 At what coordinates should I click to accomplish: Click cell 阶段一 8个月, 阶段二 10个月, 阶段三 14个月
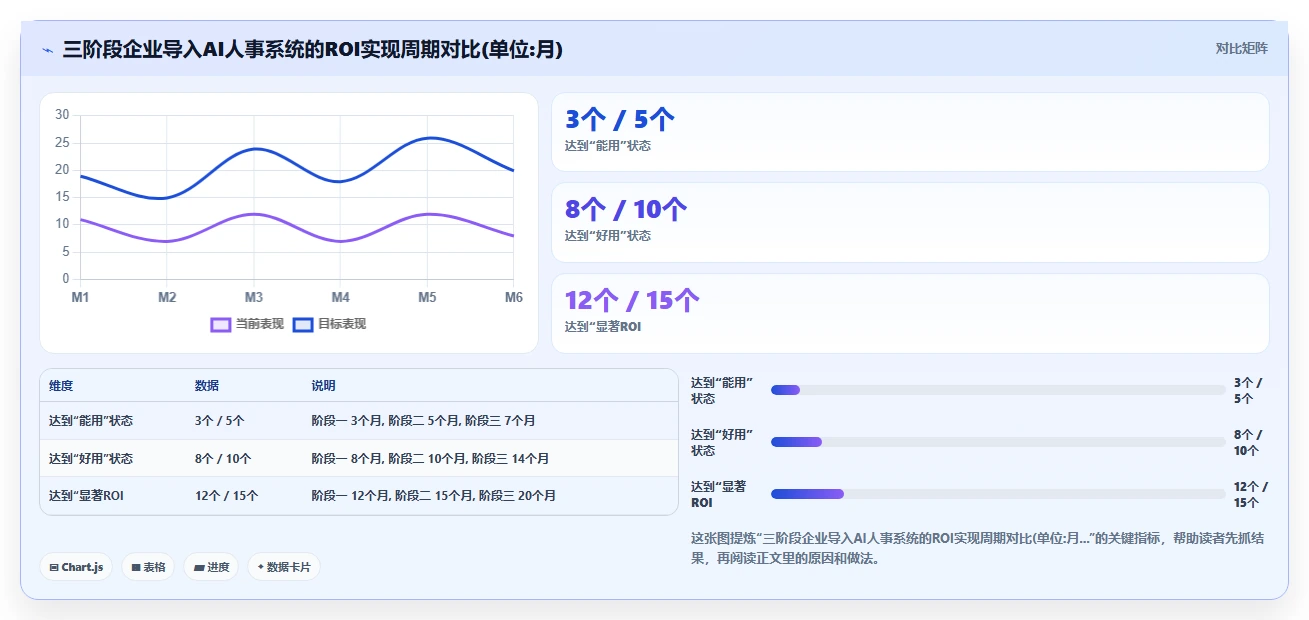431,459
